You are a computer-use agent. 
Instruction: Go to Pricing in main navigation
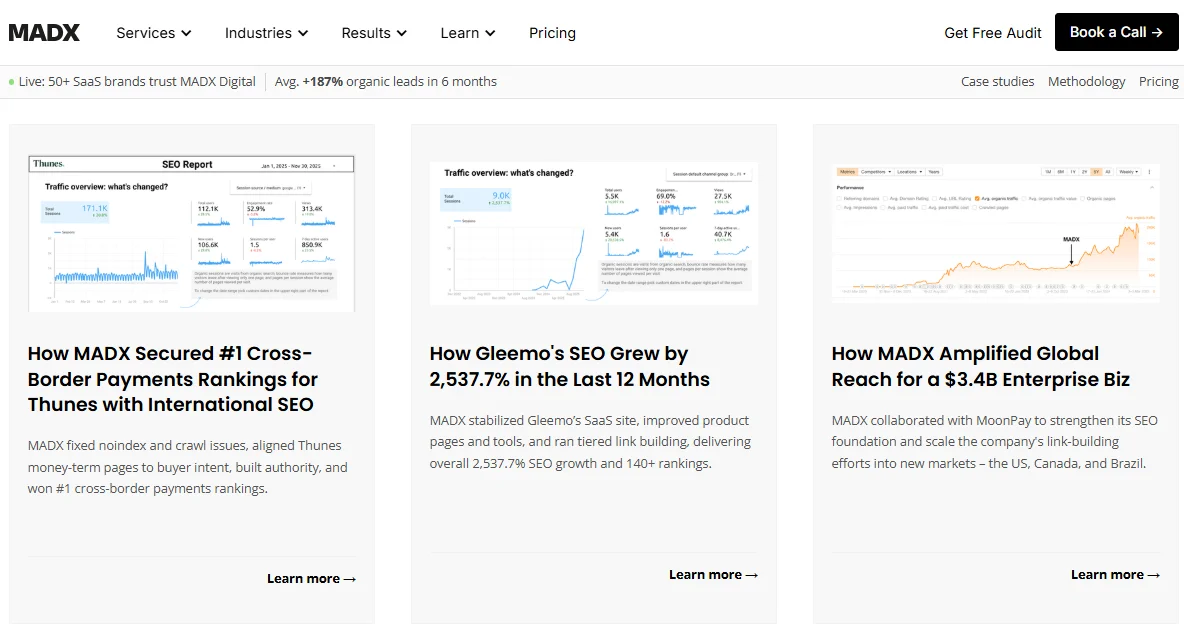552,33
